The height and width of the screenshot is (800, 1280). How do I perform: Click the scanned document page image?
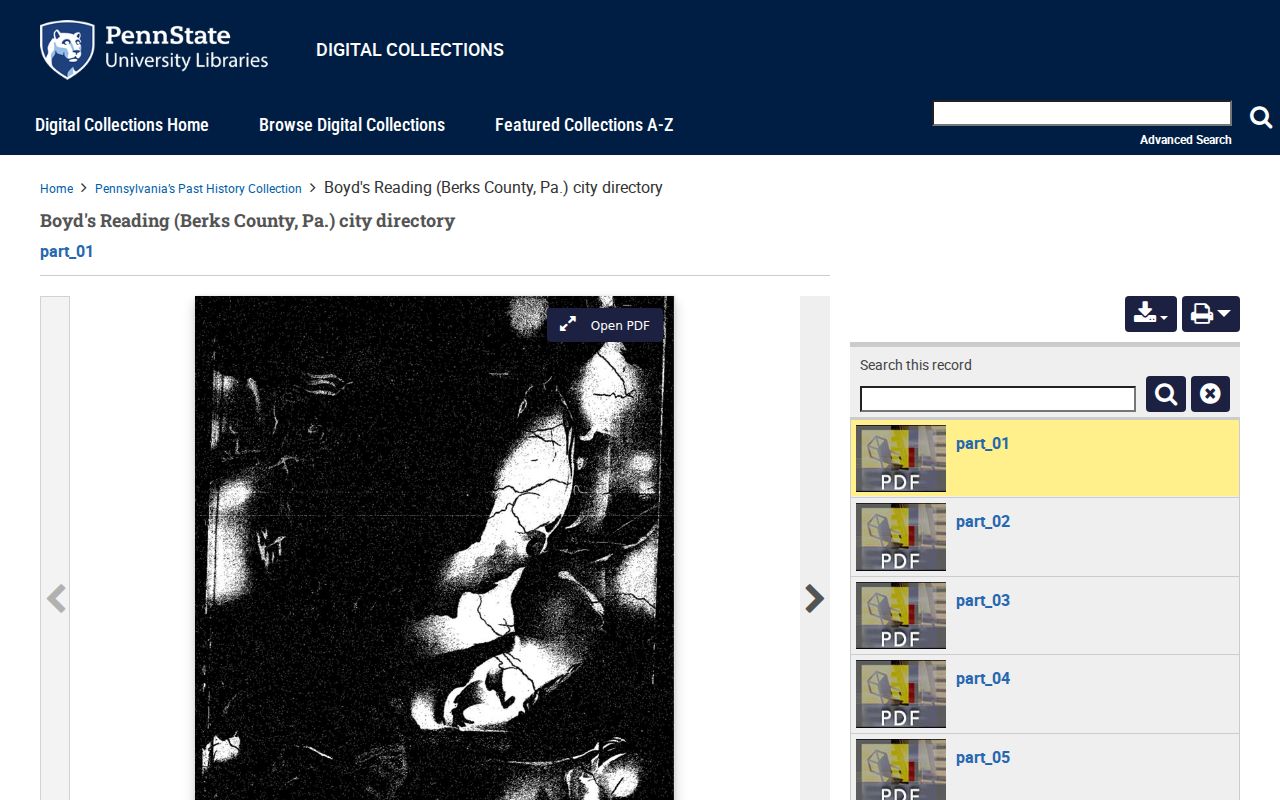click(x=434, y=548)
